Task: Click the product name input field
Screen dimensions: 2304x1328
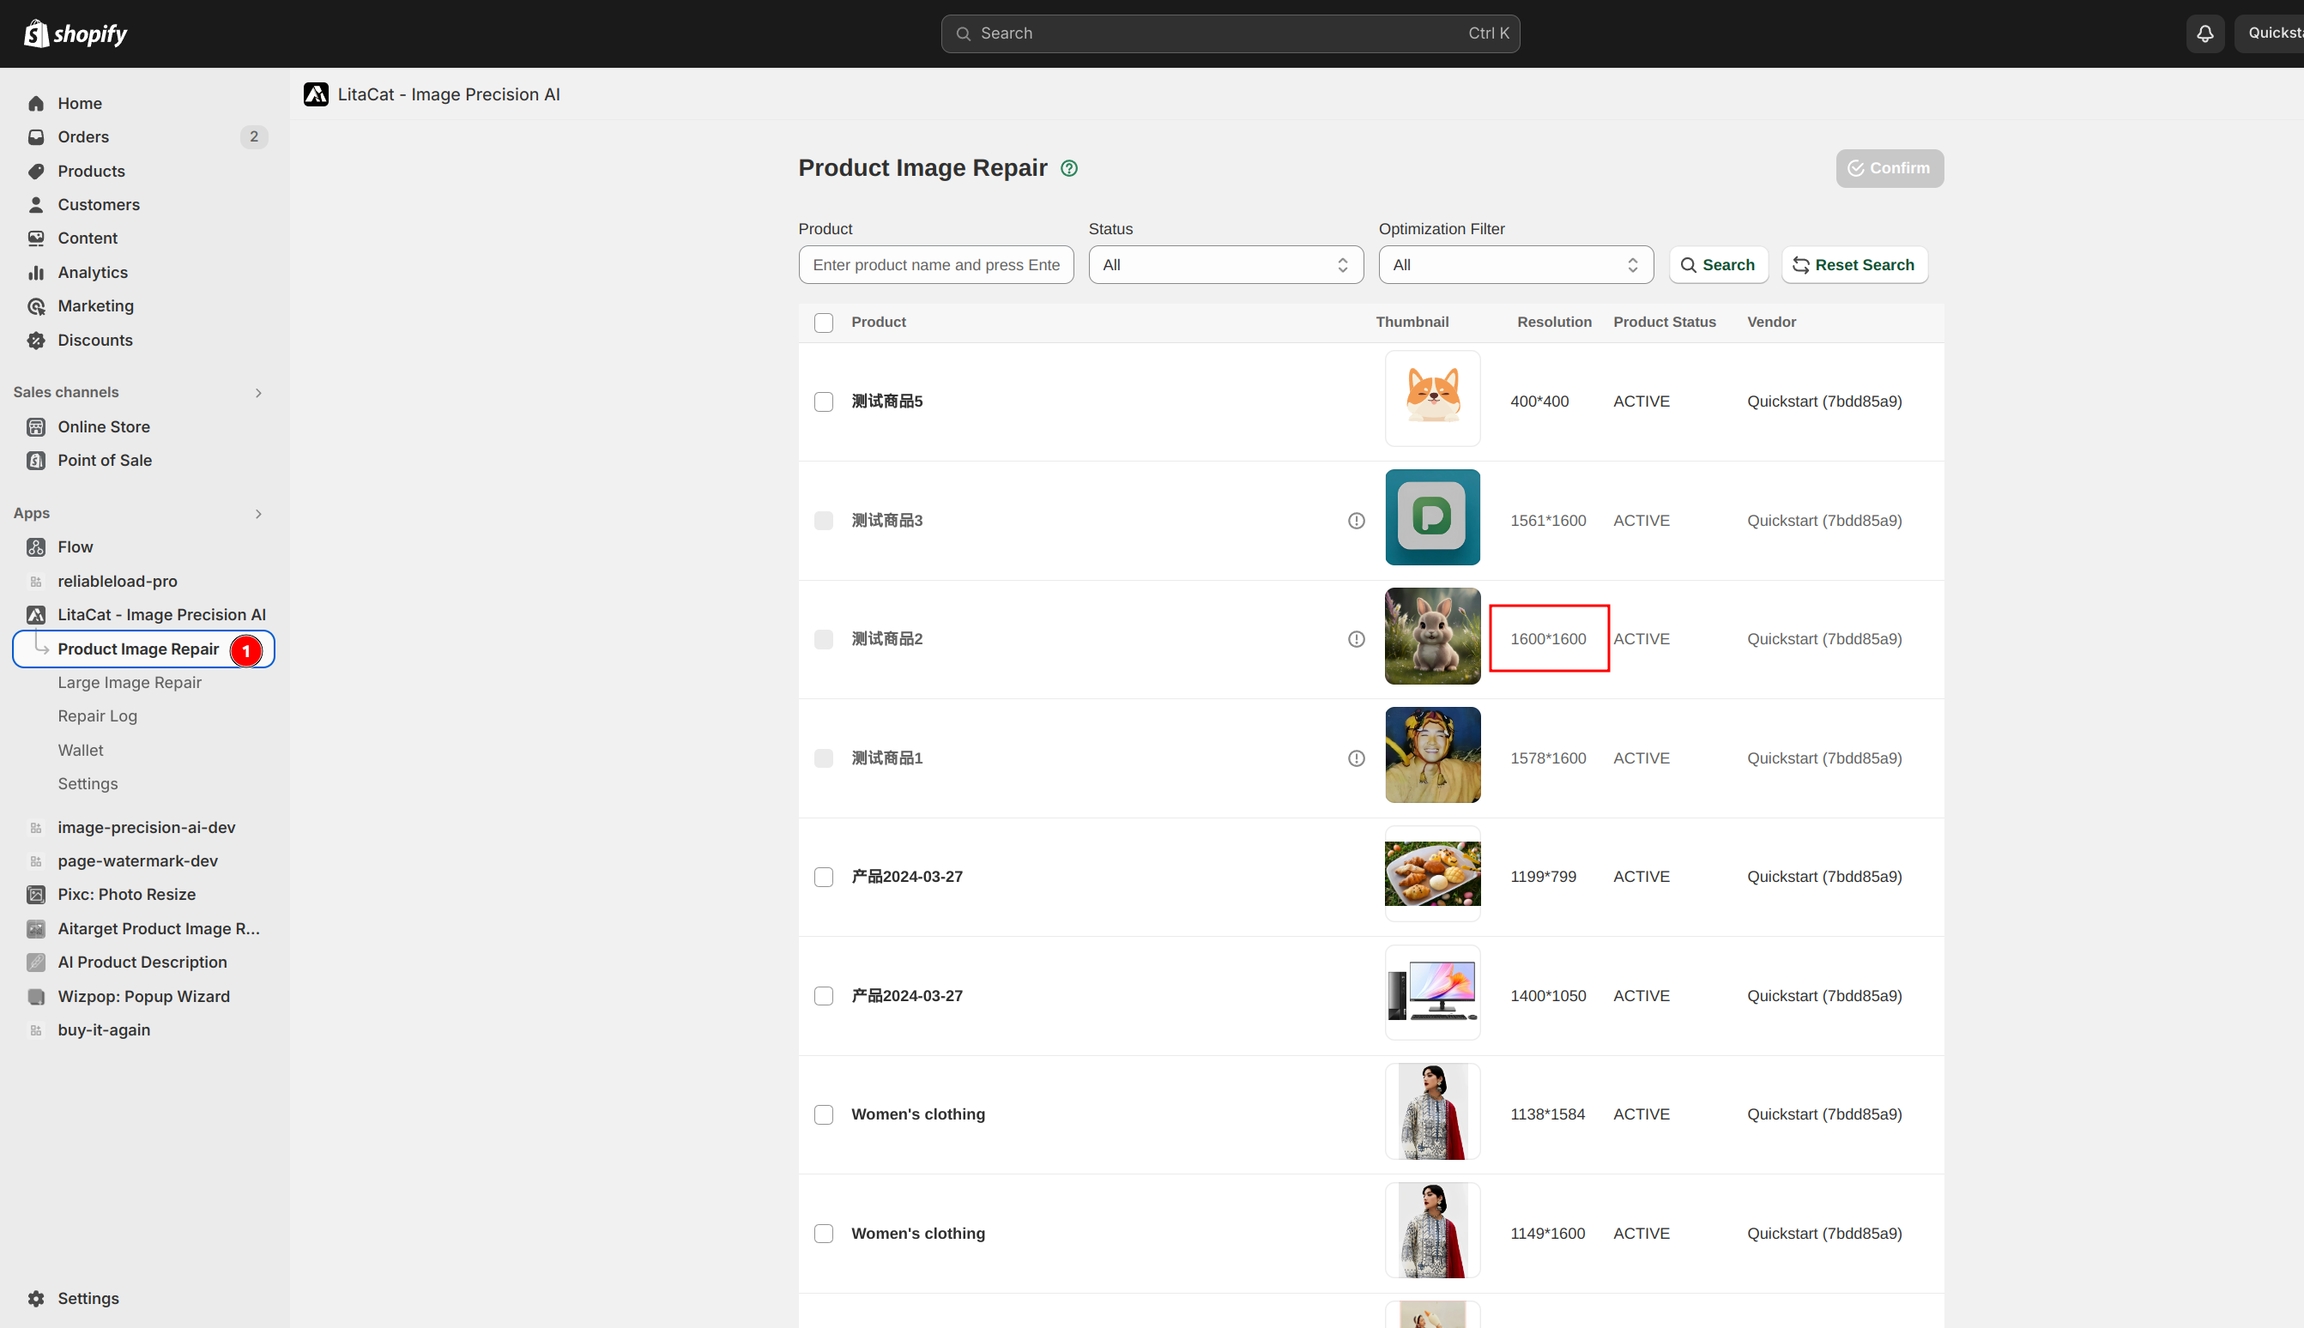Action: [935, 265]
